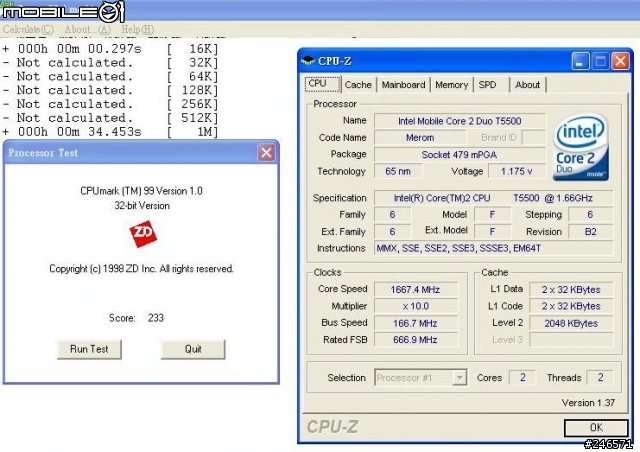Click the Brand ID field
Image resolution: width=640 pixels, height=452 pixels.
[x=534, y=138]
